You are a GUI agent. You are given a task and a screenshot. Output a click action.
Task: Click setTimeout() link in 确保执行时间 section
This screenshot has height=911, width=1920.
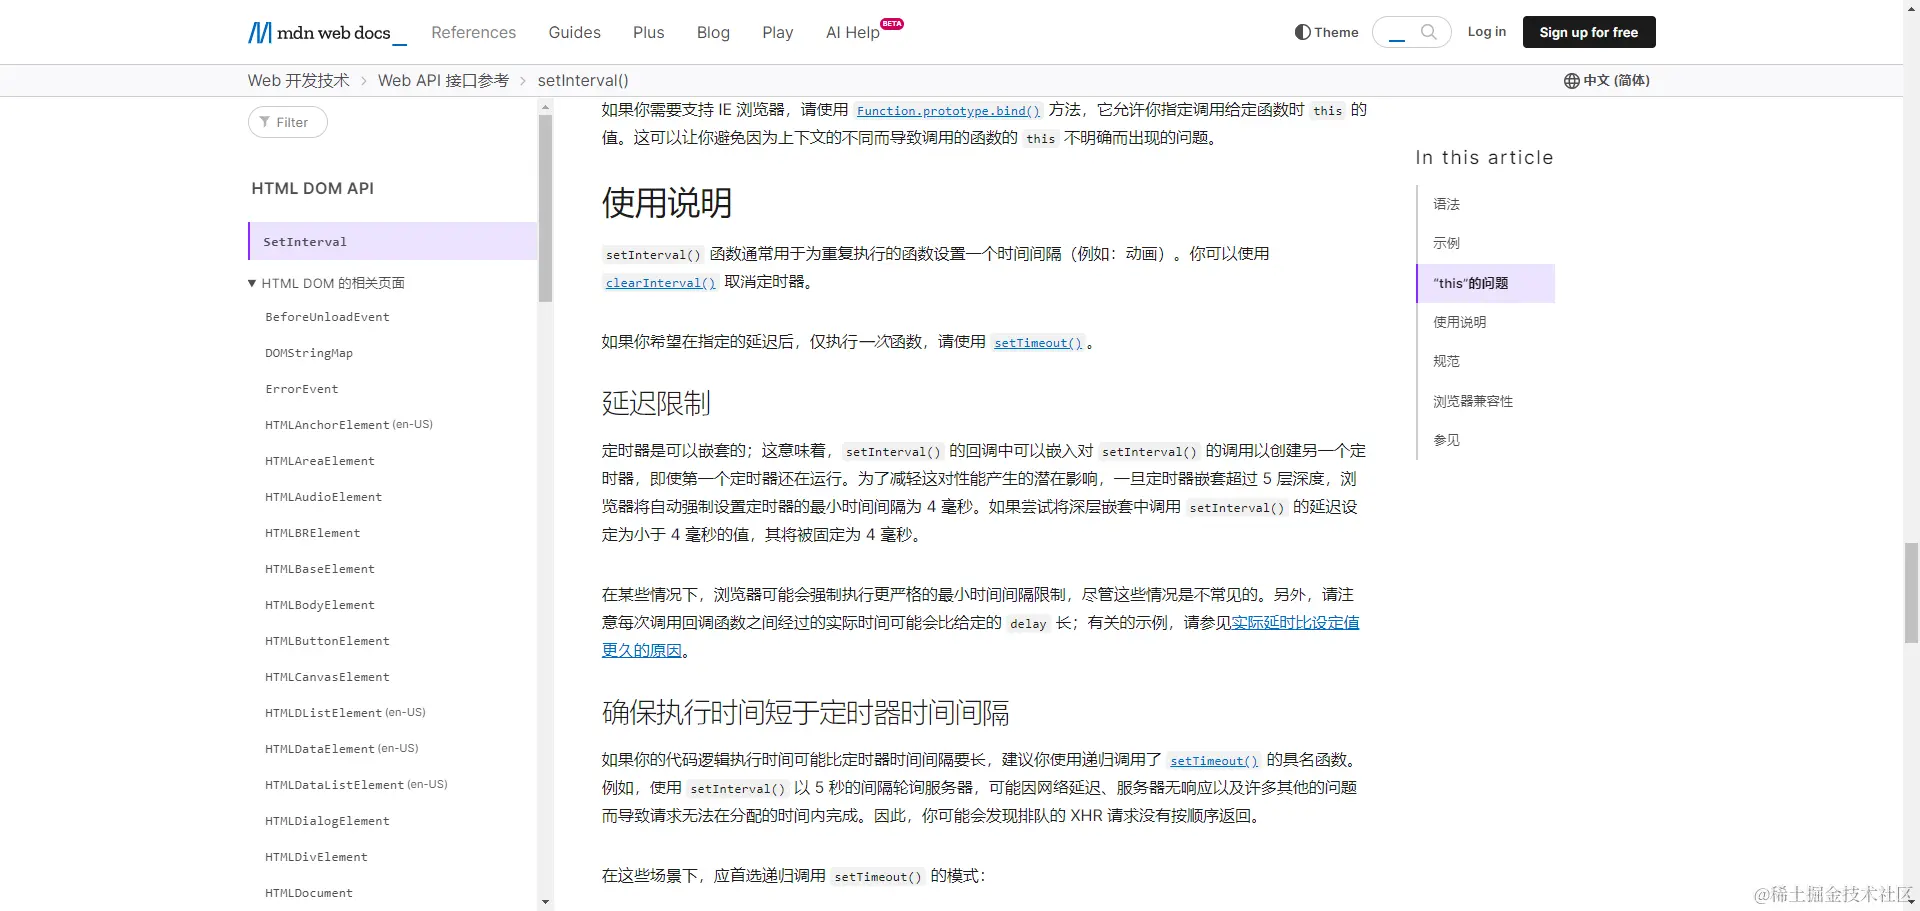[x=1214, y=761]
